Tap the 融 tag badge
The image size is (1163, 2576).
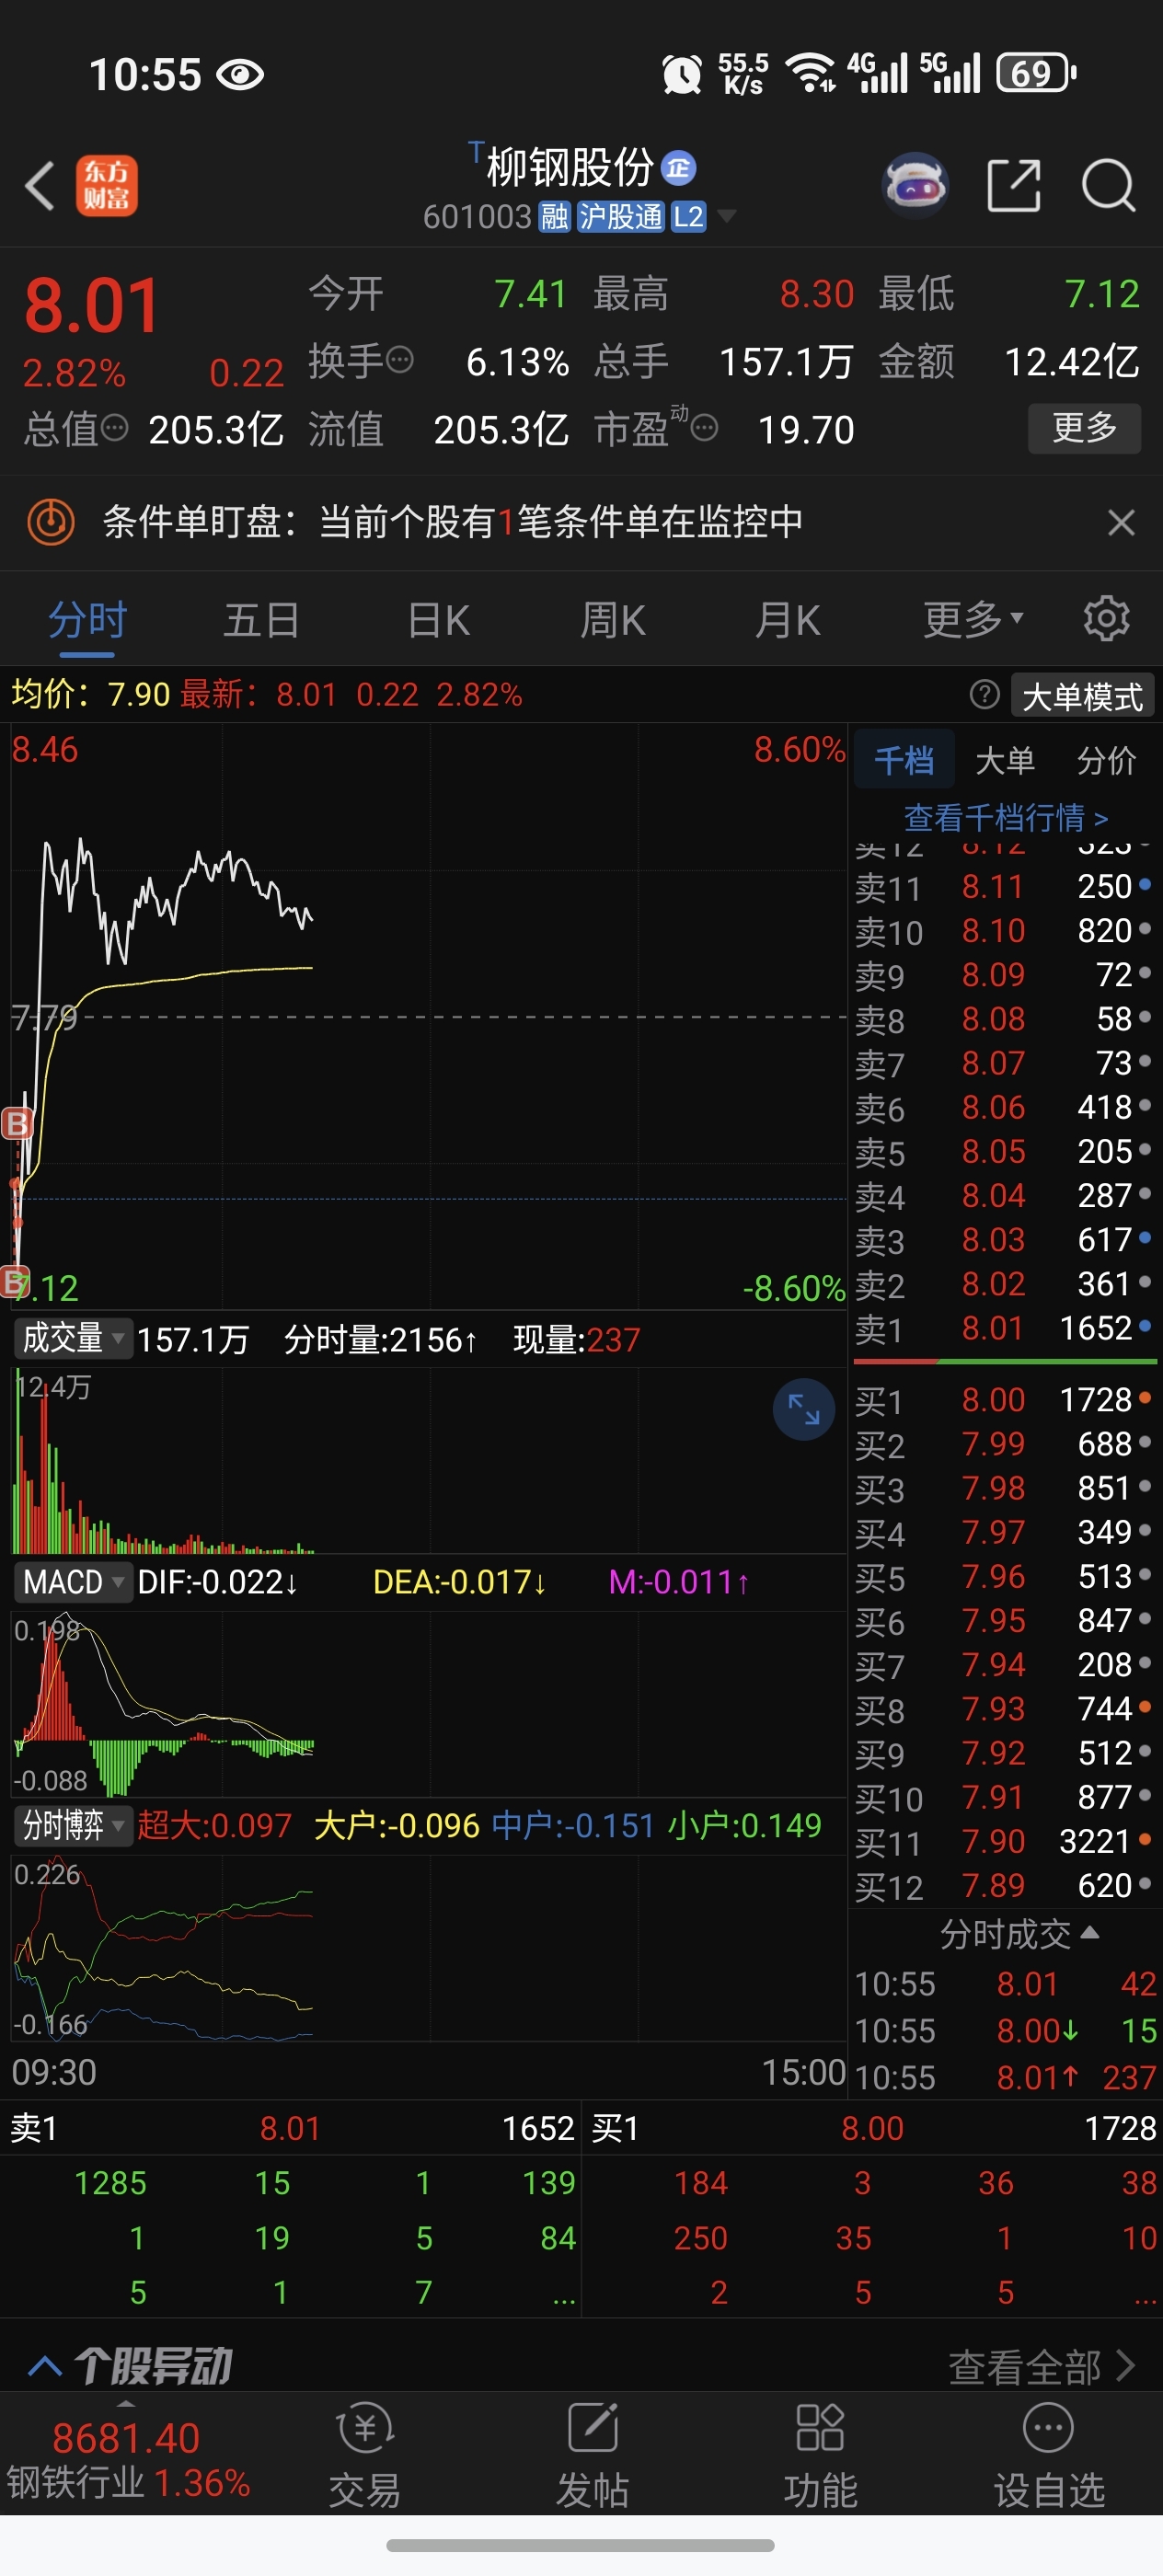pyautogui.click(x=555, y=217)
